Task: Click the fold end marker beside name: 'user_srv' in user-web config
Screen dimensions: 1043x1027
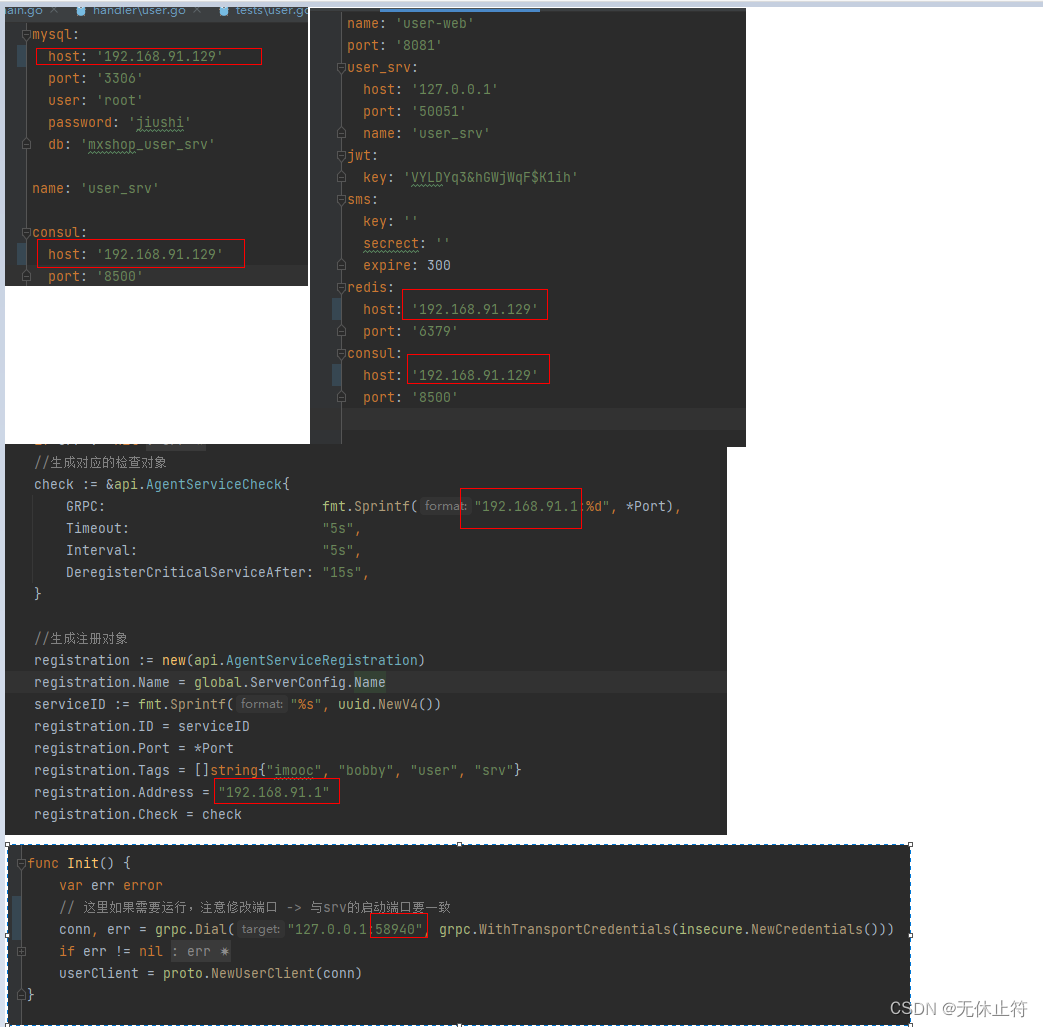Action: click(x=341, y=133)
